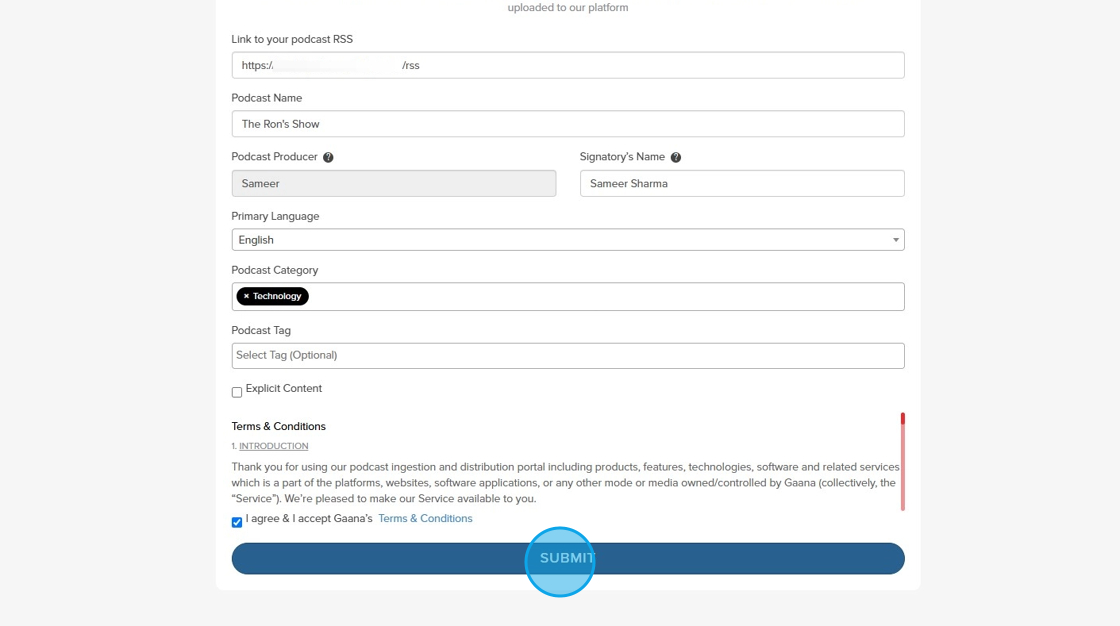The width and height of the screenshot is (1120, 626).
Task: Remove the Technology category tag
Action: coord(246,296)
